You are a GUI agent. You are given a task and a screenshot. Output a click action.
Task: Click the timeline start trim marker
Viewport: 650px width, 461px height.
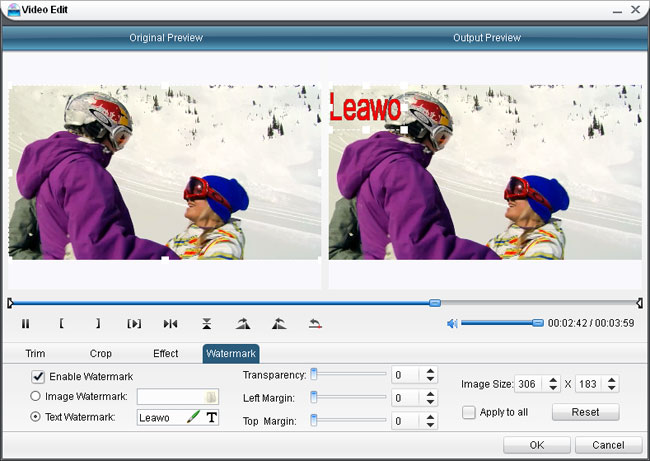coord(10,303)
